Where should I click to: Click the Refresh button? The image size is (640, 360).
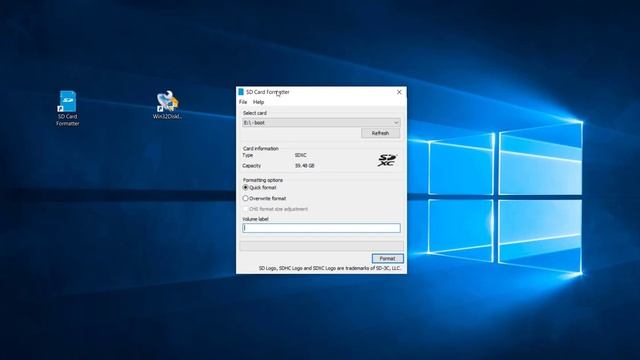click(380, 133)
